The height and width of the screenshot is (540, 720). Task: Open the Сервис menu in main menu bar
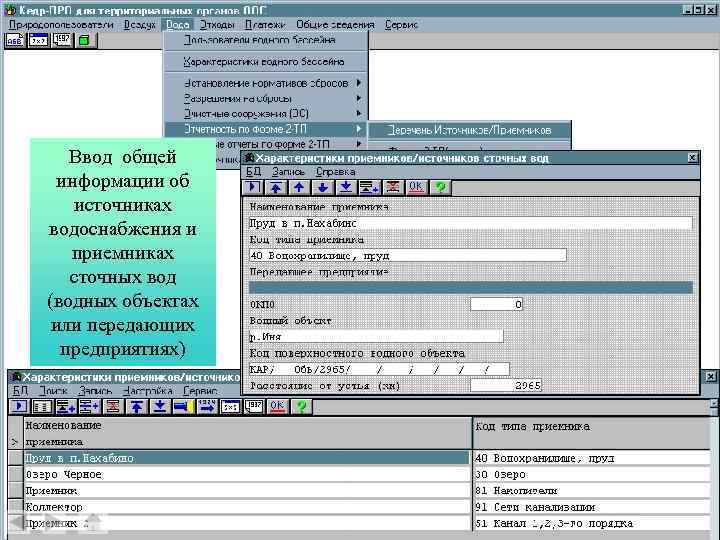[x=401, y=25]
